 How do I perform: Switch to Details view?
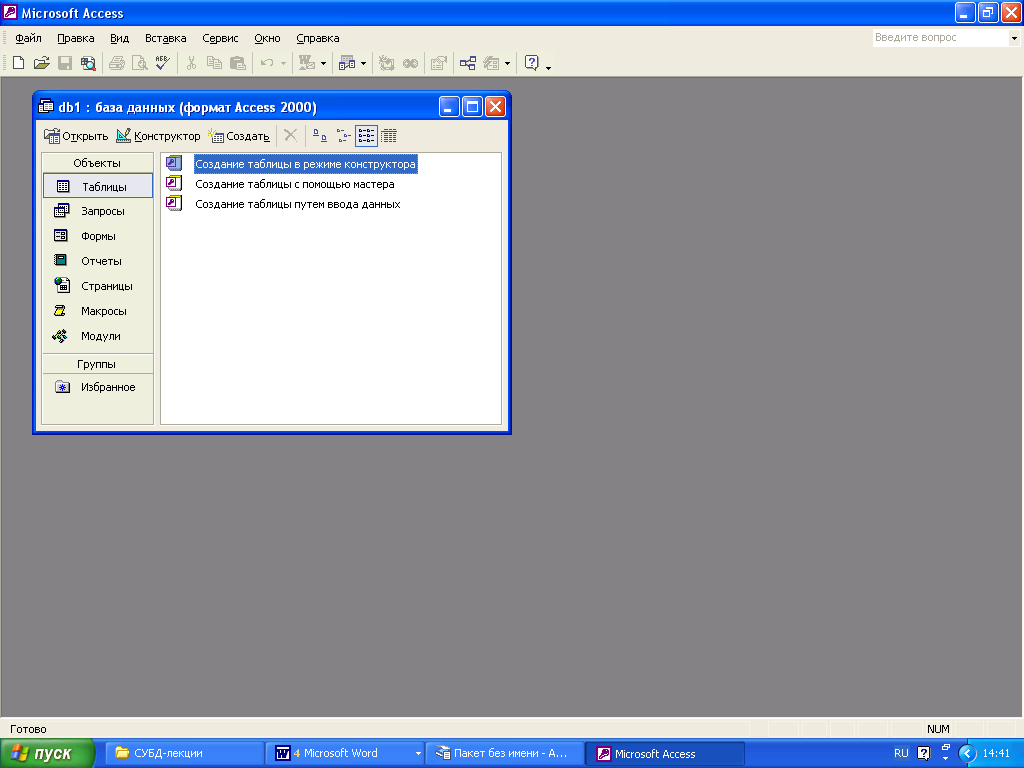pos(389,135)
